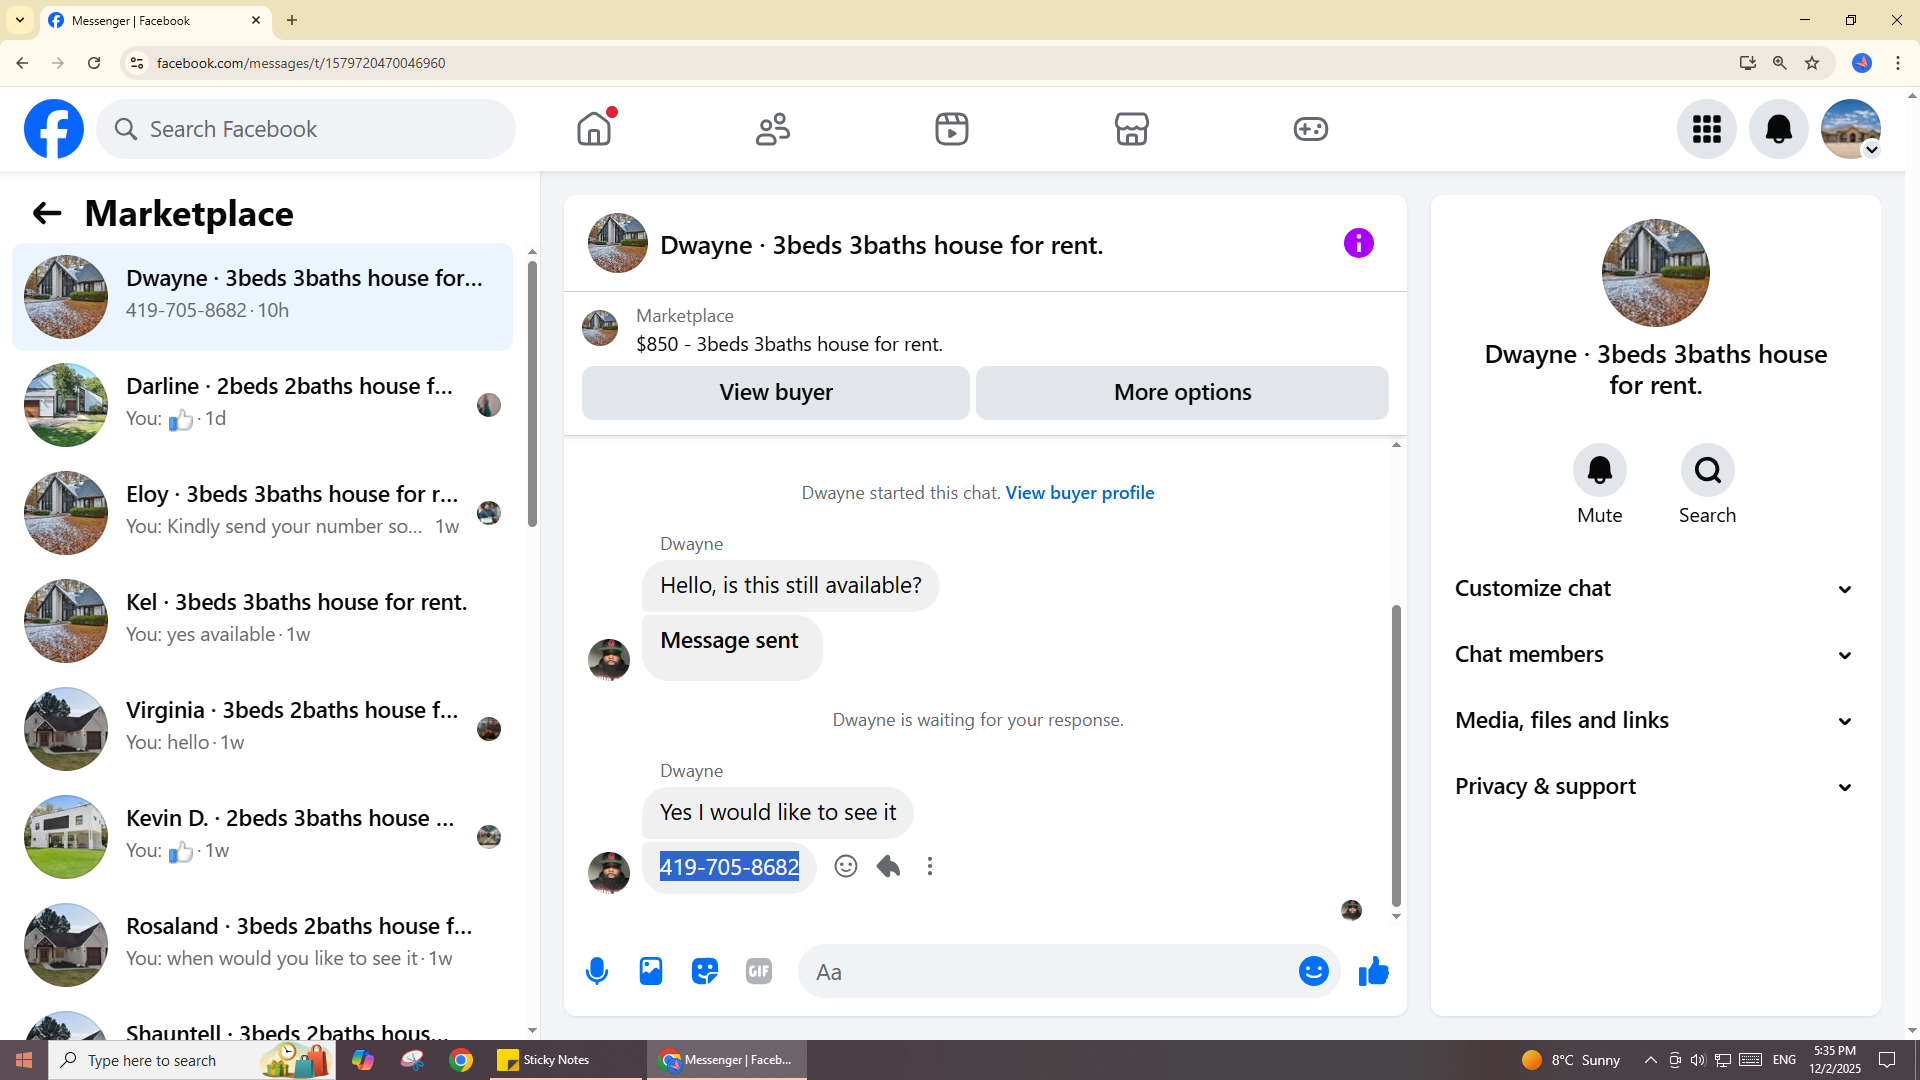
Task: Attach a photo using image icon
Action: coord(651,971)
